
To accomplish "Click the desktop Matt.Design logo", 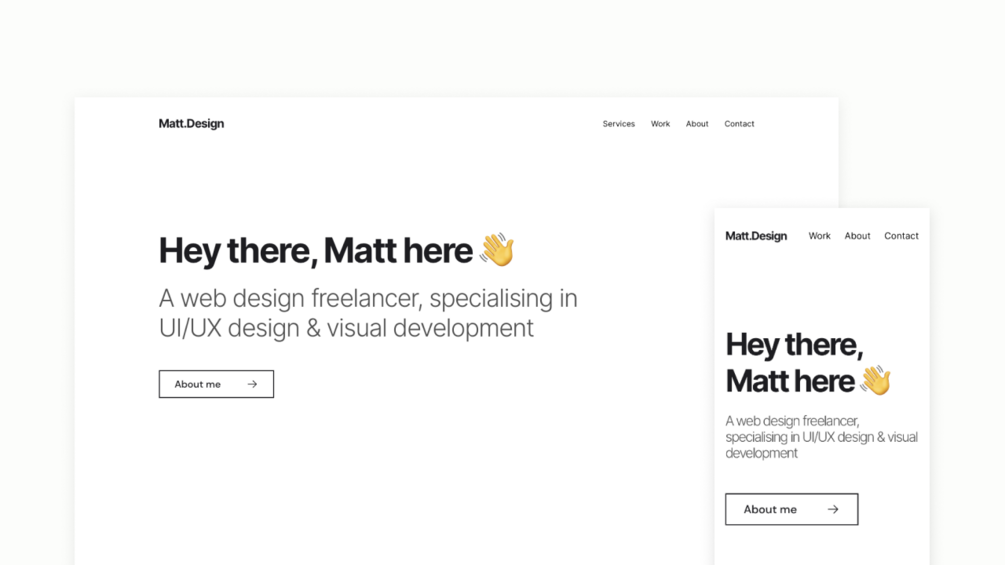I will (x=191, y=124).
